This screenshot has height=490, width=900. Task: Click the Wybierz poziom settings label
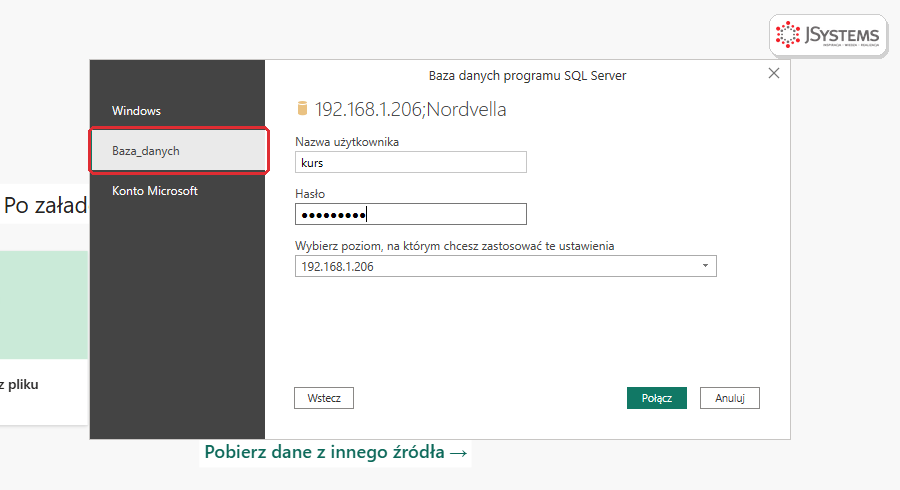click(x=455, y=246)
